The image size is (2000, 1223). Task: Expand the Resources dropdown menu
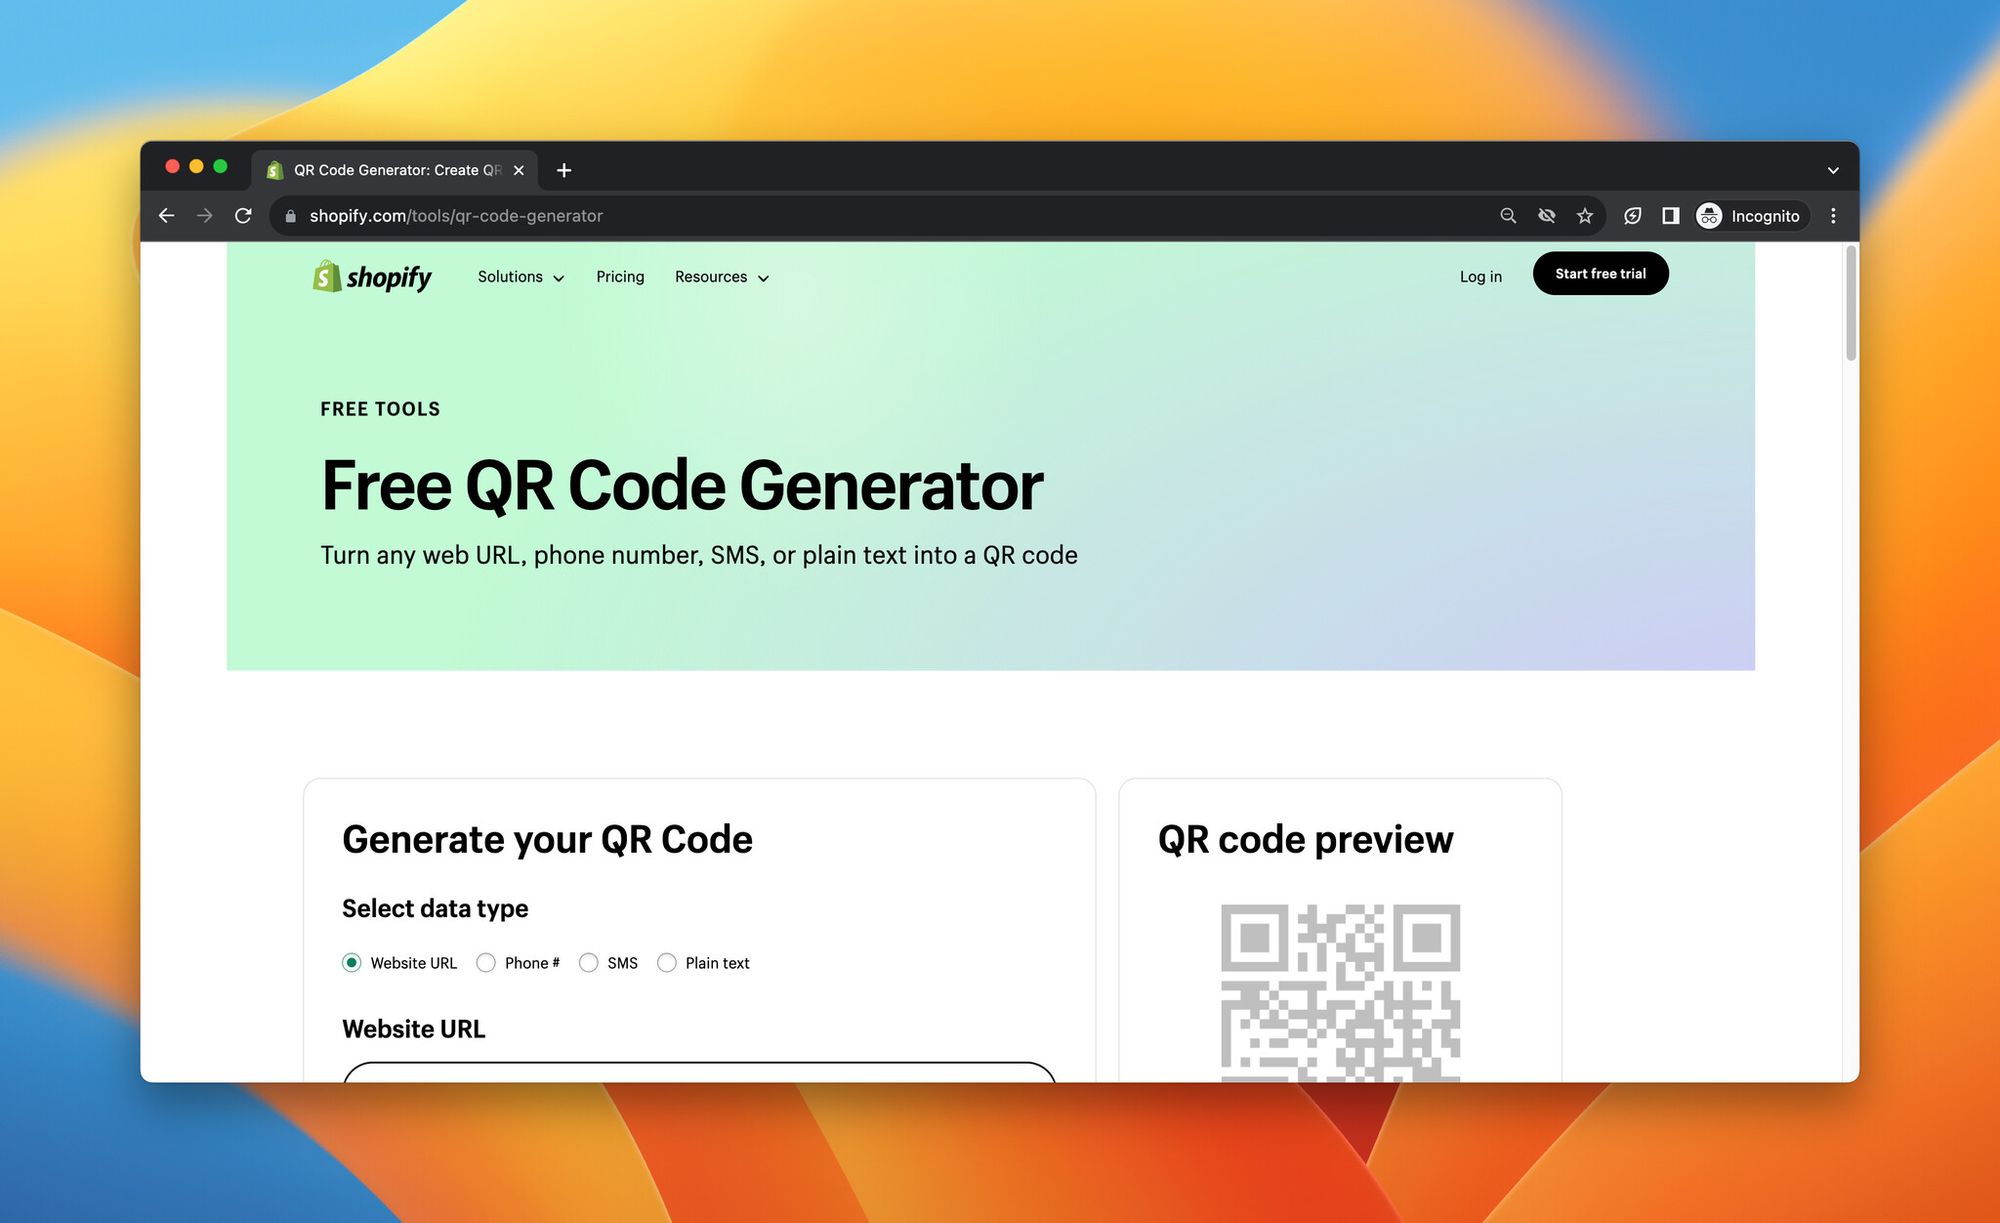coord(721,276)
